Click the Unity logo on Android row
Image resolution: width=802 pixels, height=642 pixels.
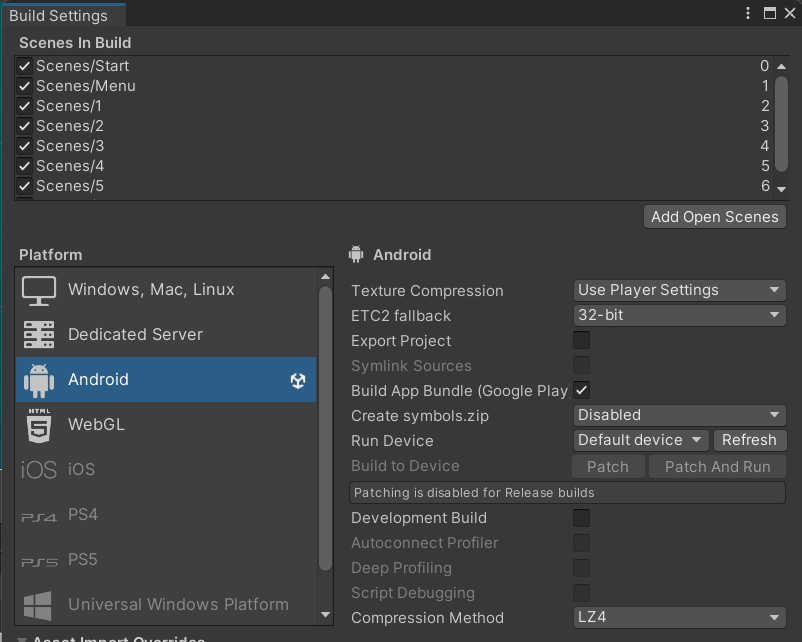pyautogui.click(x=297, y=380)
